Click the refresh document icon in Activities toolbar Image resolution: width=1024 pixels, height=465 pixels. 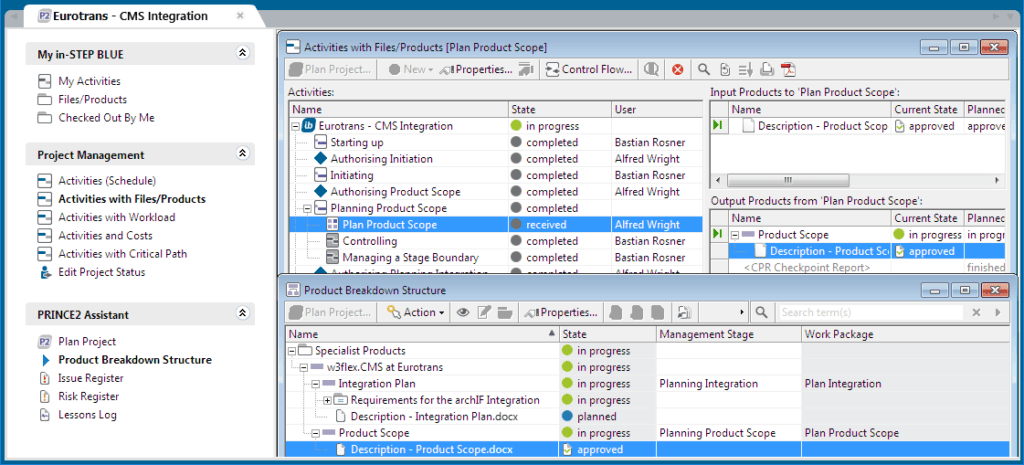724,69
